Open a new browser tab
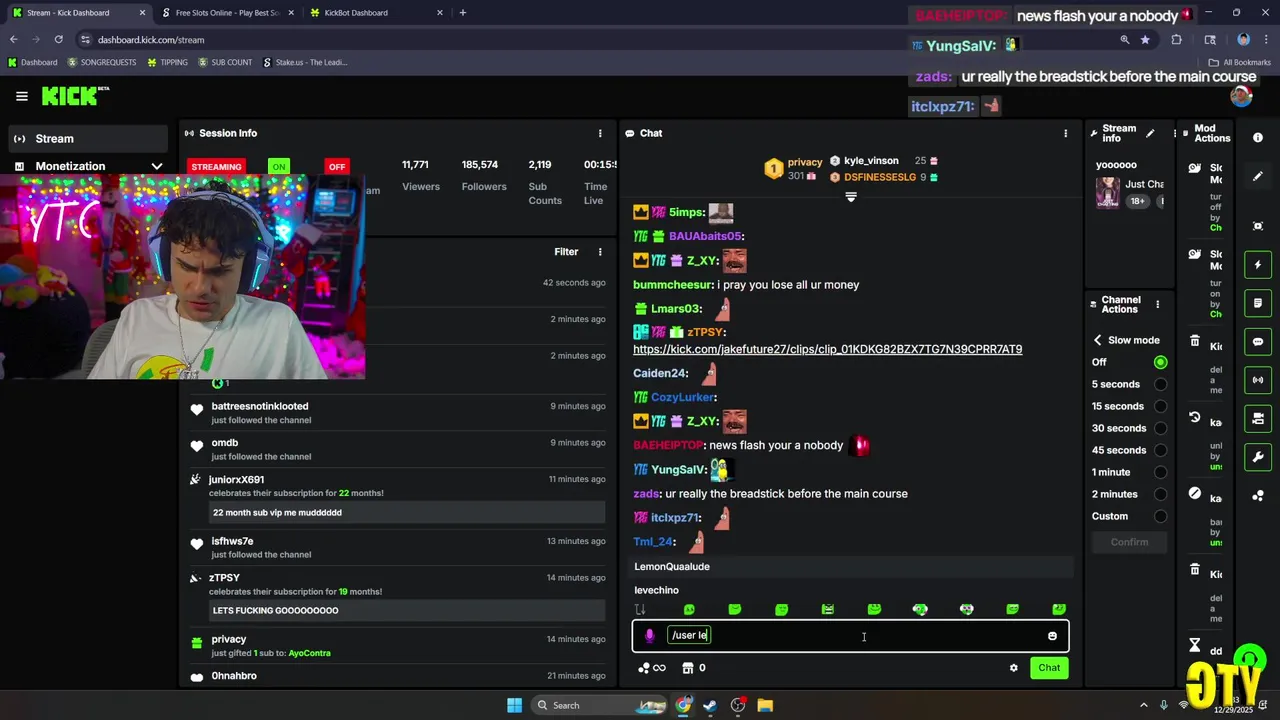1280x720 pixels. click(463, 13)
